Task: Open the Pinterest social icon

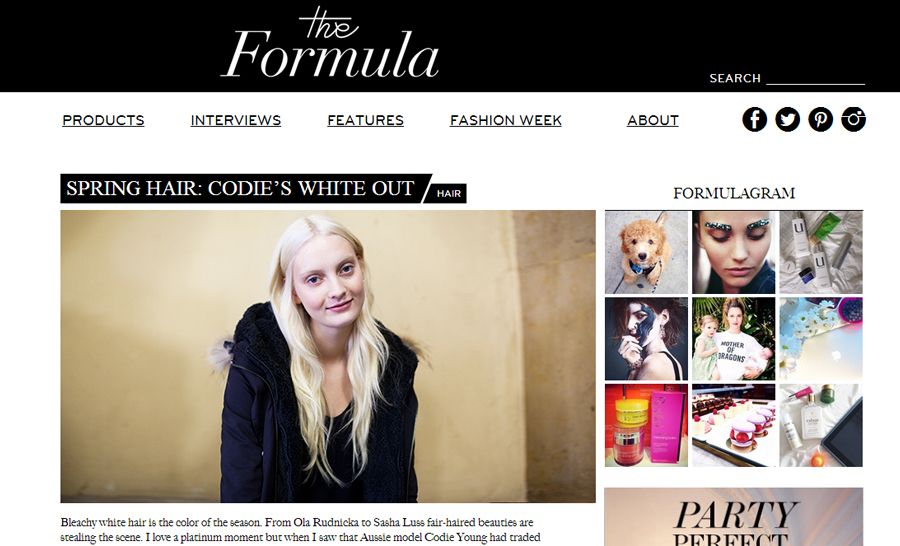Action: click(x=821, y=119)
